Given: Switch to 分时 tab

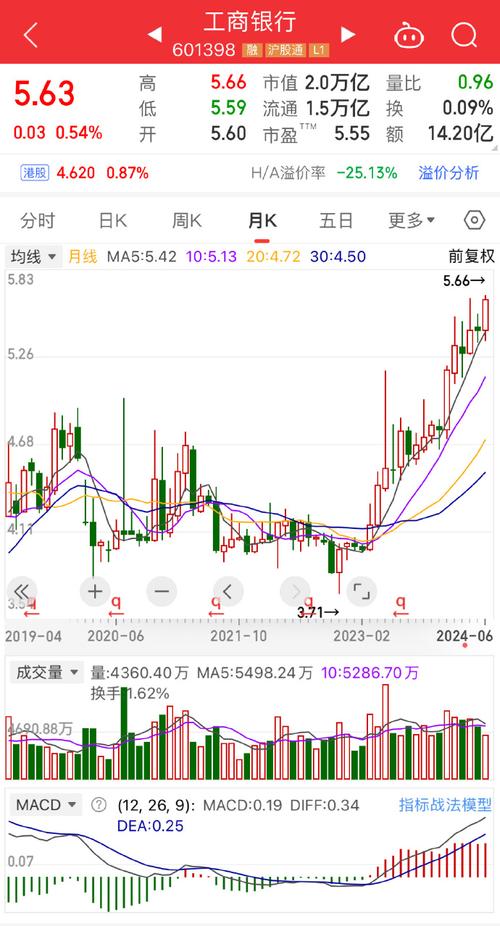Looking at the screenshot, I should point(37,221).
